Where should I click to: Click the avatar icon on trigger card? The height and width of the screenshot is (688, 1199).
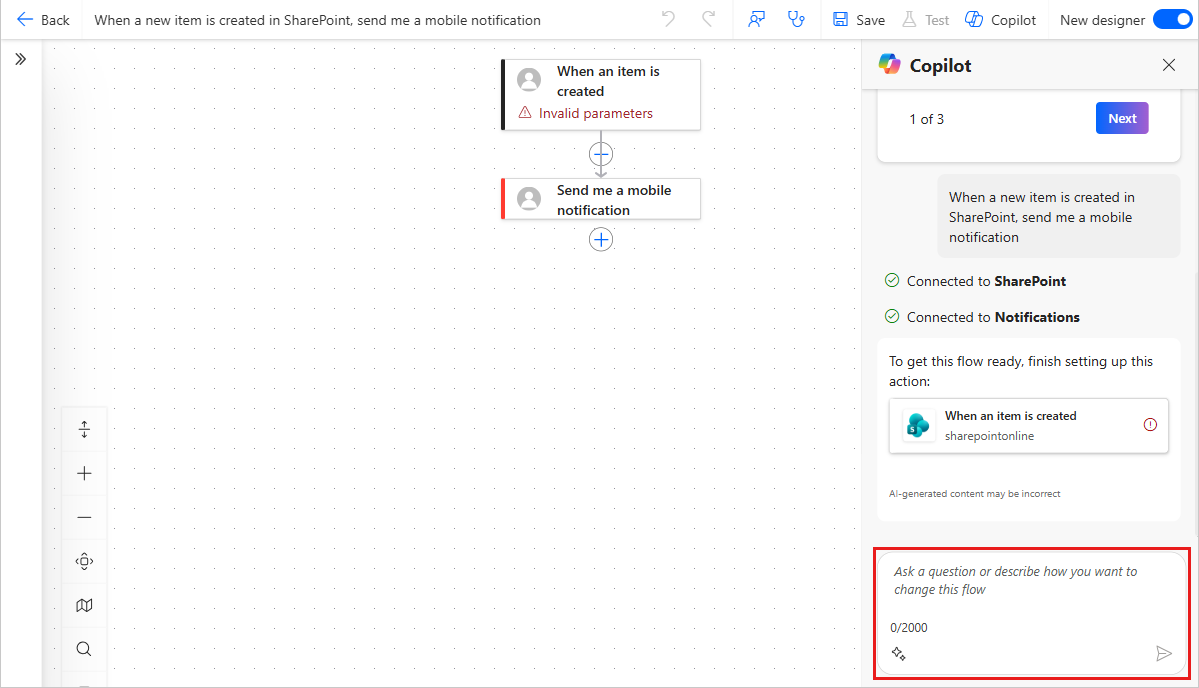[529, 80]
